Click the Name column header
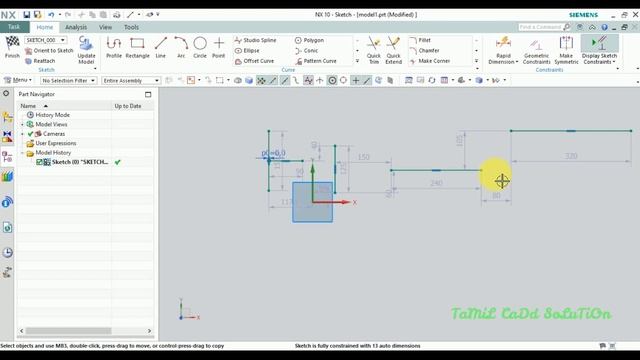Screen dimensions: 640x360 [64, 106]
